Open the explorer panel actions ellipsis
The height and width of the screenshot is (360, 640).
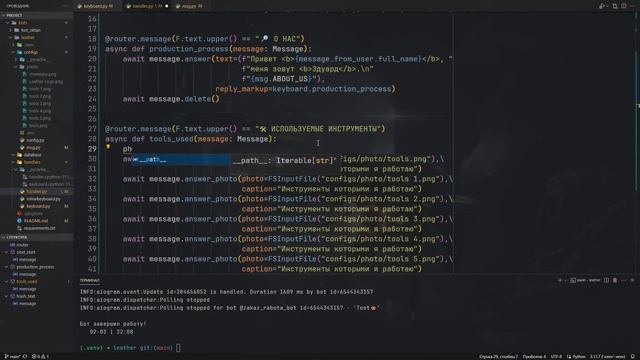click(x=65, y=6)
